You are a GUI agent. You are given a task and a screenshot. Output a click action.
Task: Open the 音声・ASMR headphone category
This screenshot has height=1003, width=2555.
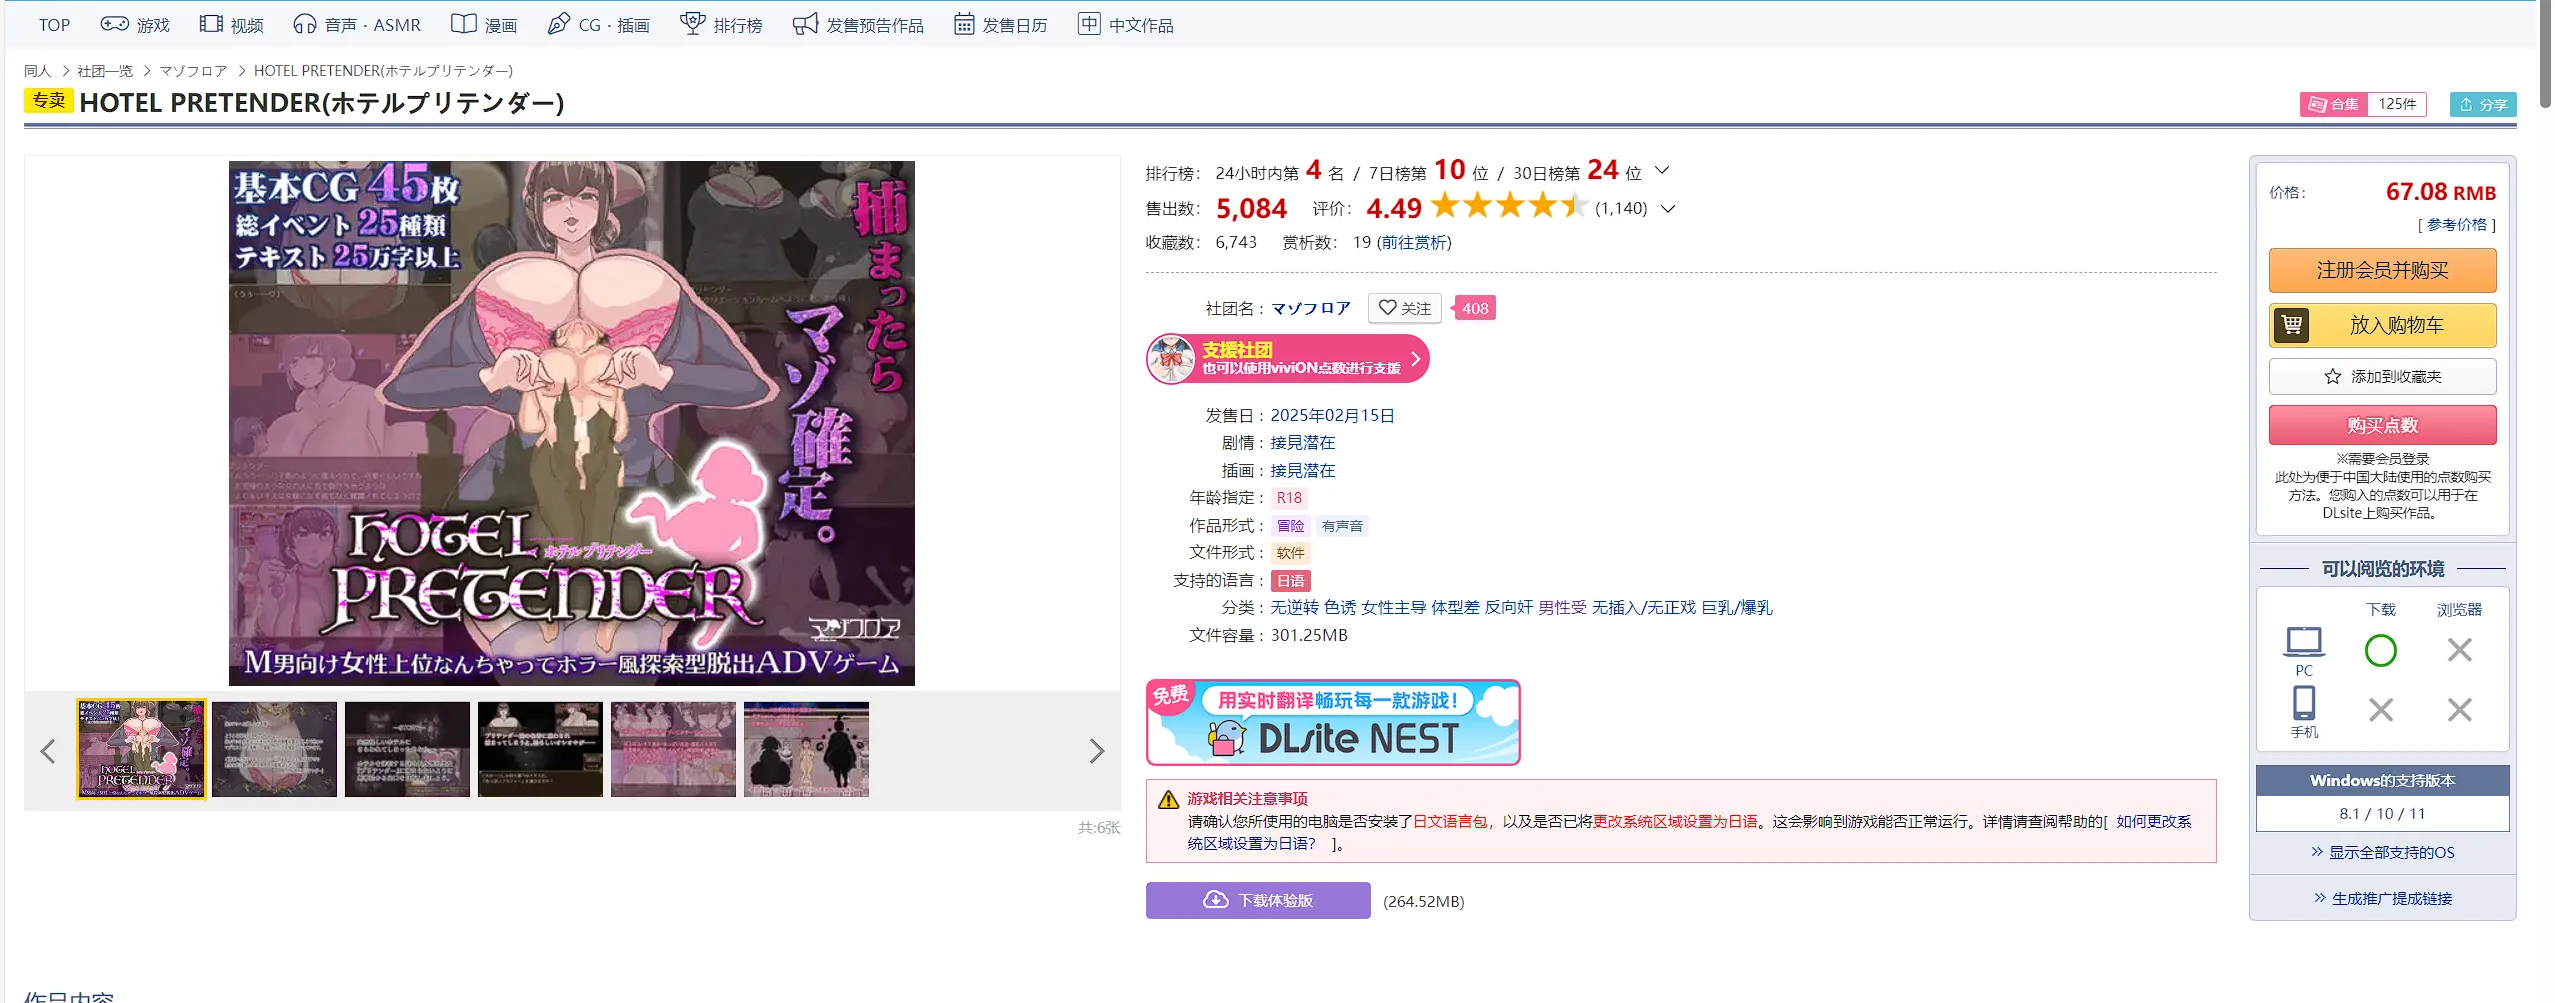(x=357, y=25)
